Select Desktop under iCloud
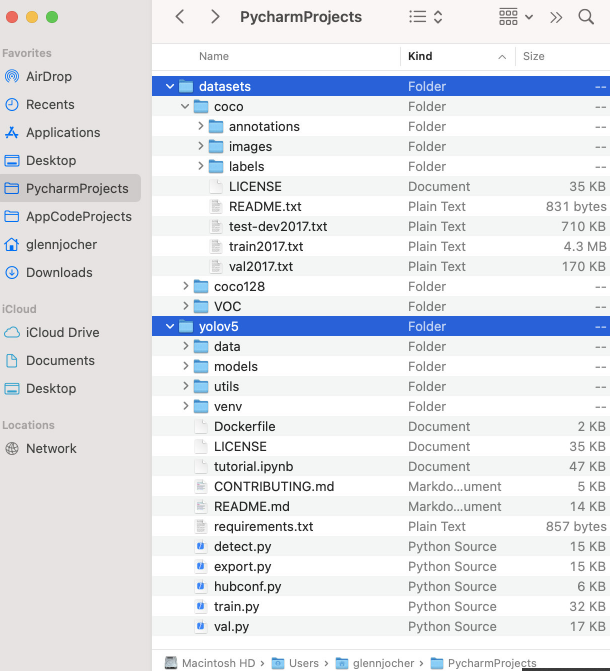Image resolution: width=610 pixels, height=671 pixels. point(51,389)
